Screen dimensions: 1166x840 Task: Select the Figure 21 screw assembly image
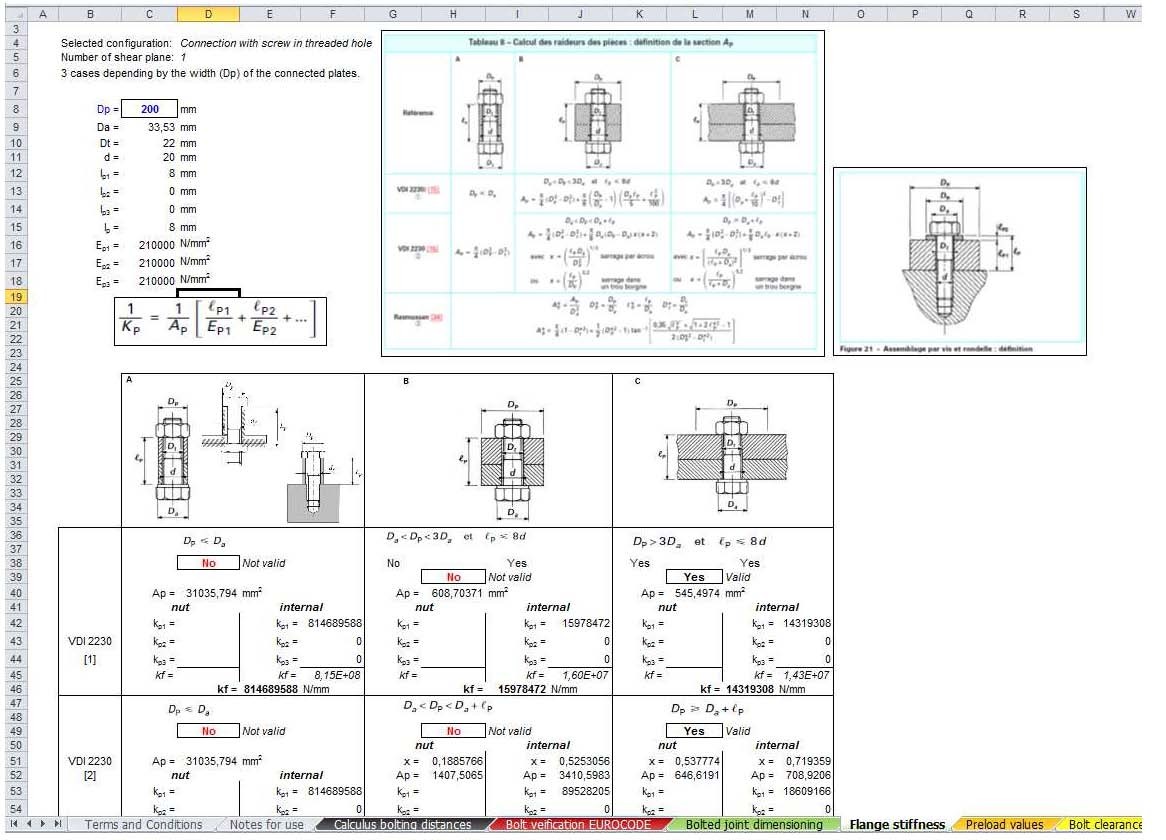(960, 260)
